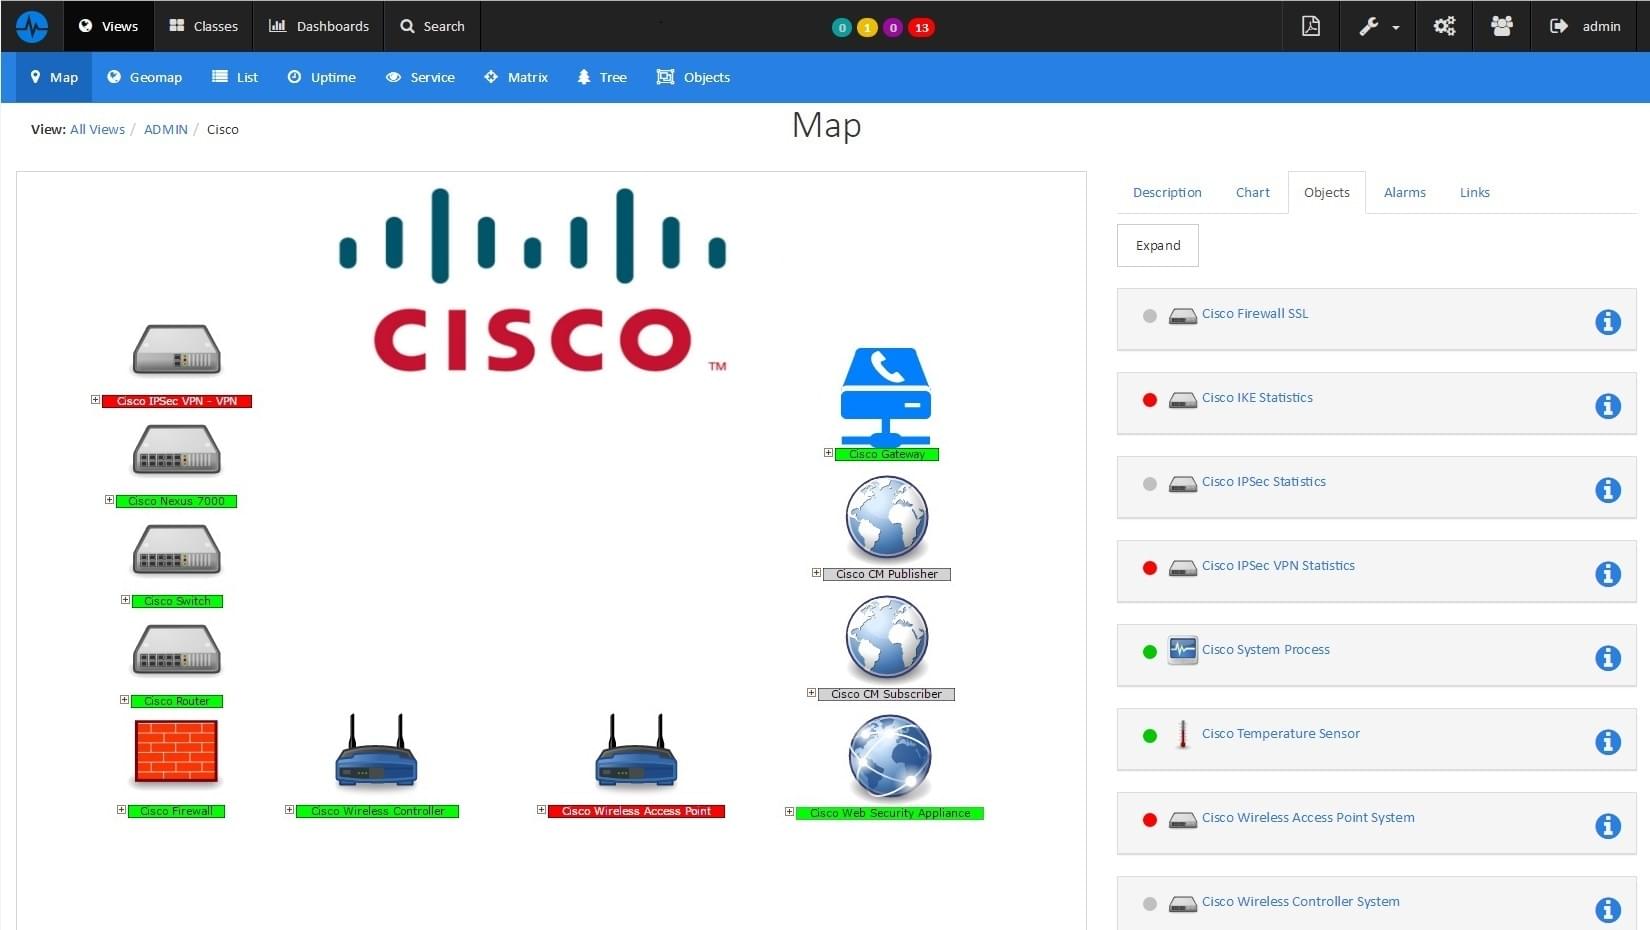Click the Cisco CM Subscriber globe icon
The image size is (1650, 930).
pyautogui.click(x=887, y=638)
